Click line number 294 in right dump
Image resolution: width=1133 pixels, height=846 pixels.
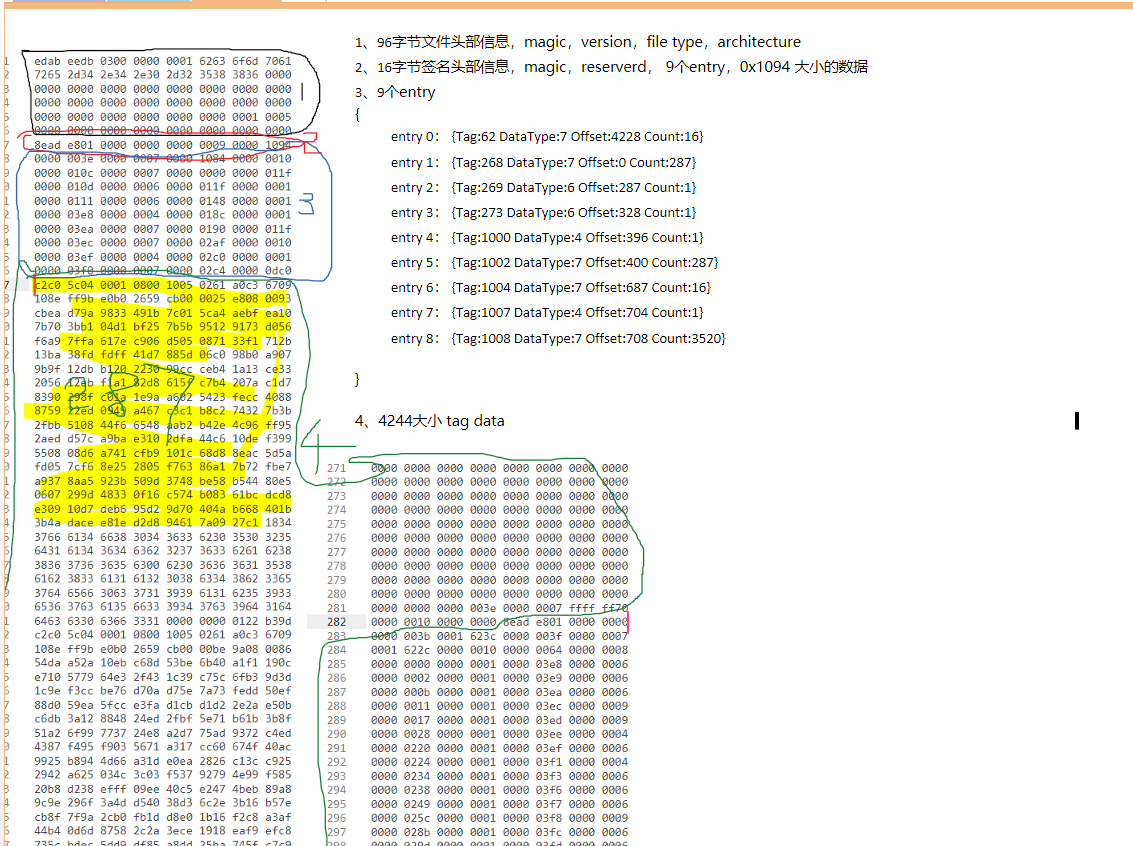pos(336,790)
